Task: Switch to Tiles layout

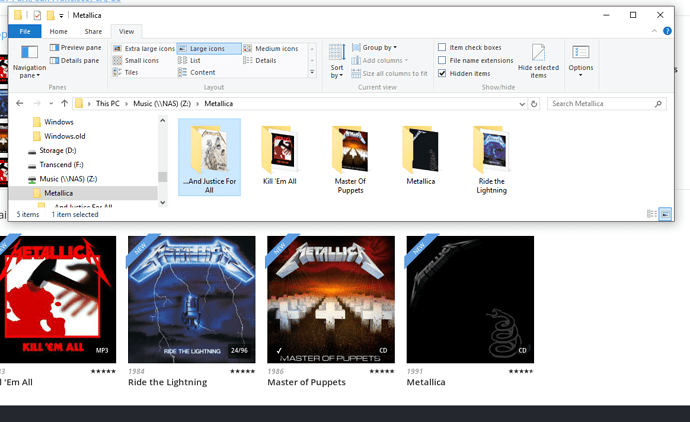Action: coord(126,72)
